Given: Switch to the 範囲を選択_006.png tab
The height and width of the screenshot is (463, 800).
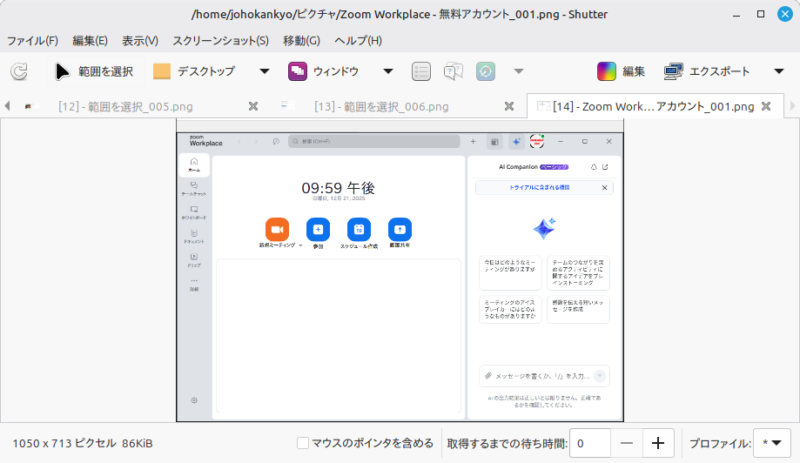Looking at the screenshot, I should pyautogui.click(x=381, y=106).
